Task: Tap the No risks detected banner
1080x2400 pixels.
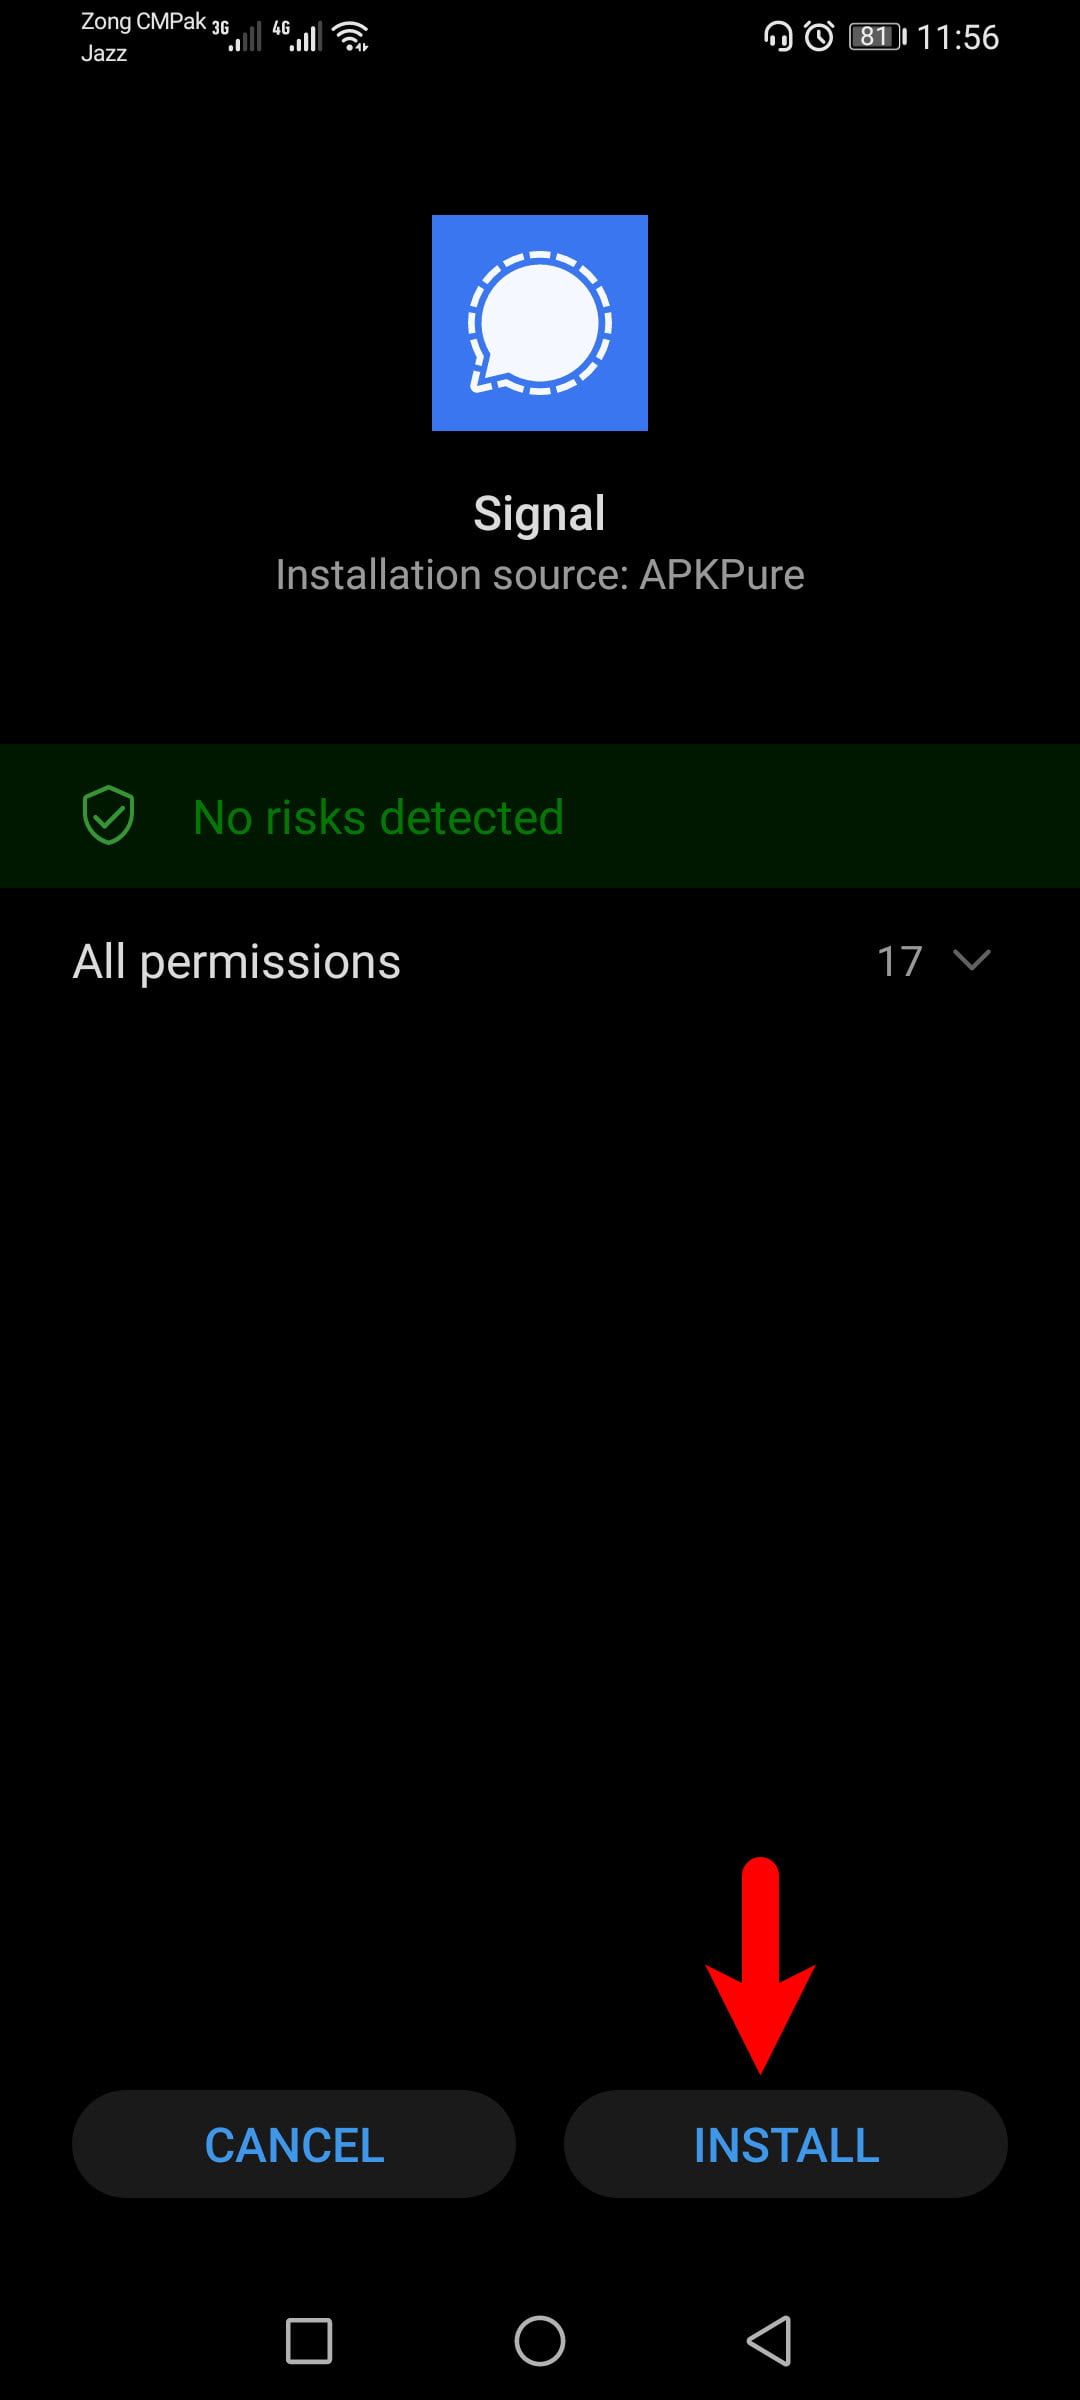Action: [540, 816]
